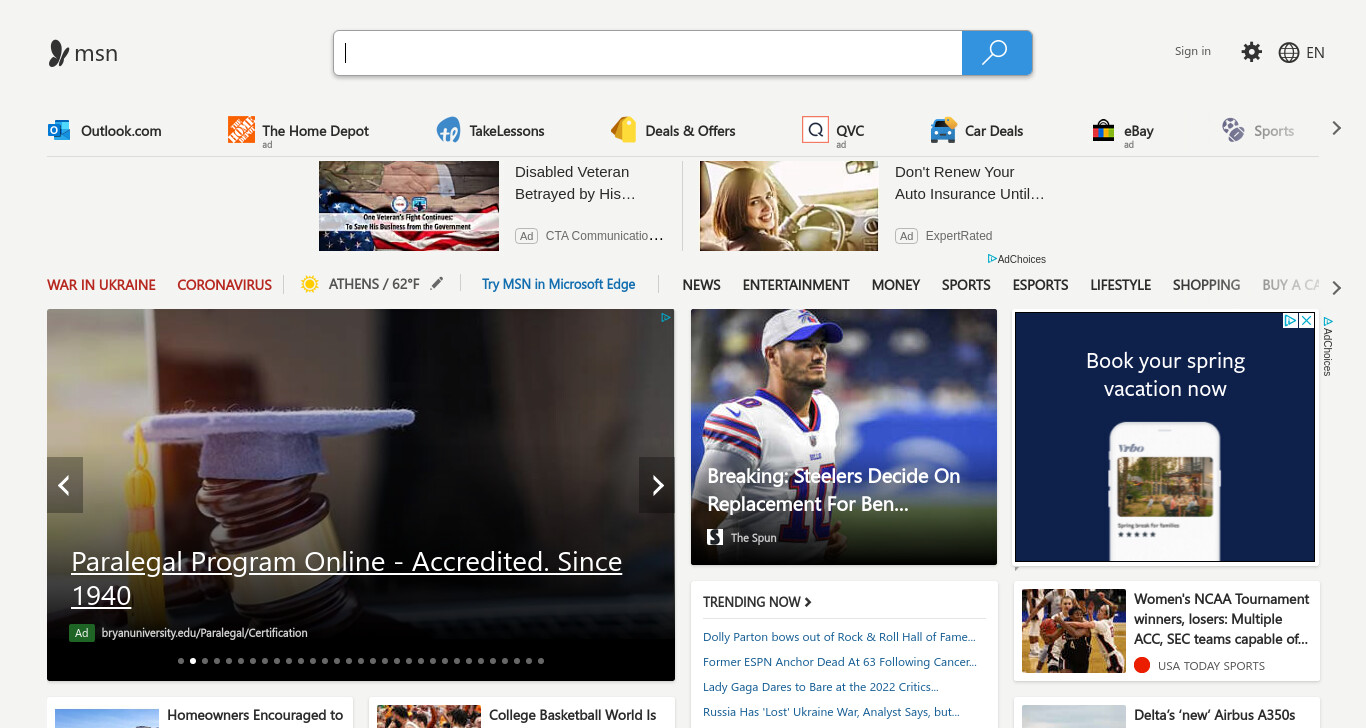Open Lady Gaga Dares to Bare headline
Image resolution: width=1366 pixels, height=728 pixels.
(x=821, y=687)
